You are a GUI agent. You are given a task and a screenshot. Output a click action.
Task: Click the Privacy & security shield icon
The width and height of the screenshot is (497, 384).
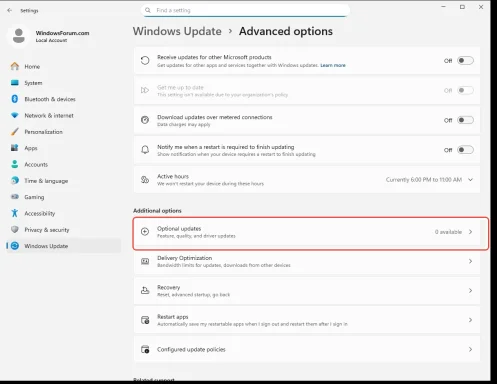point(15,229)
